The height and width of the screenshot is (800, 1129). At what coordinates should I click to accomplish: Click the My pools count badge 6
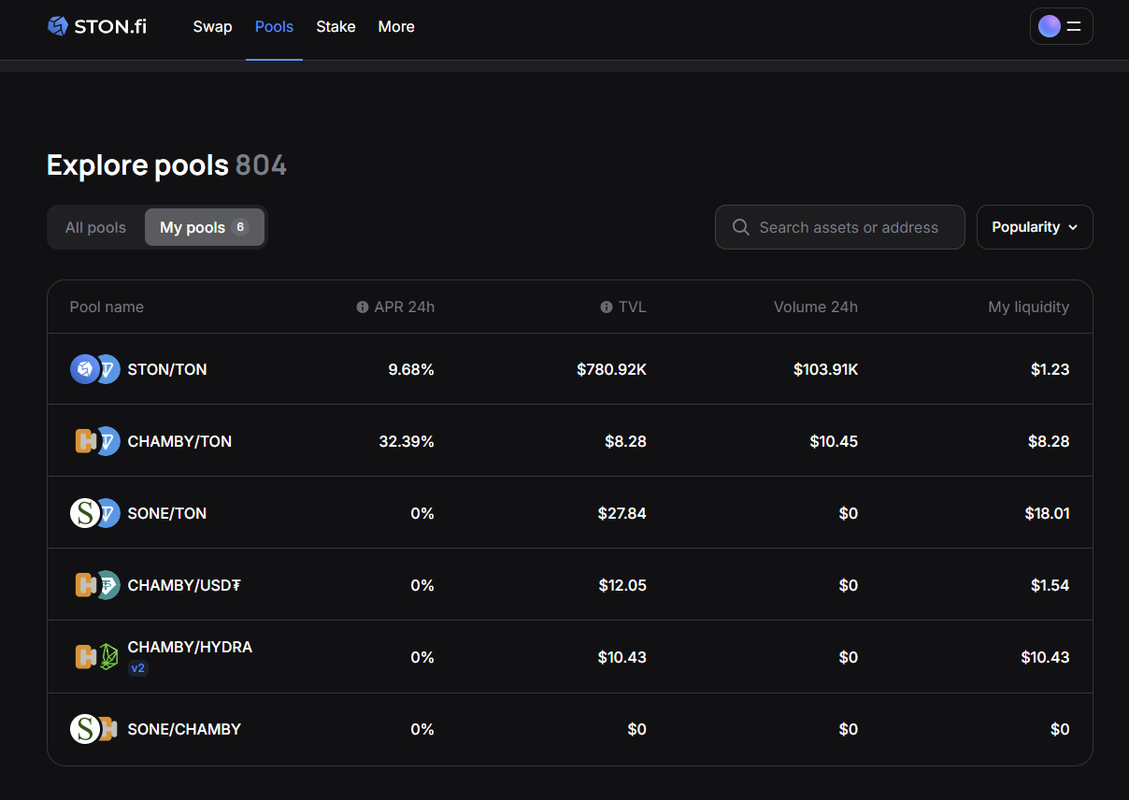240,227
